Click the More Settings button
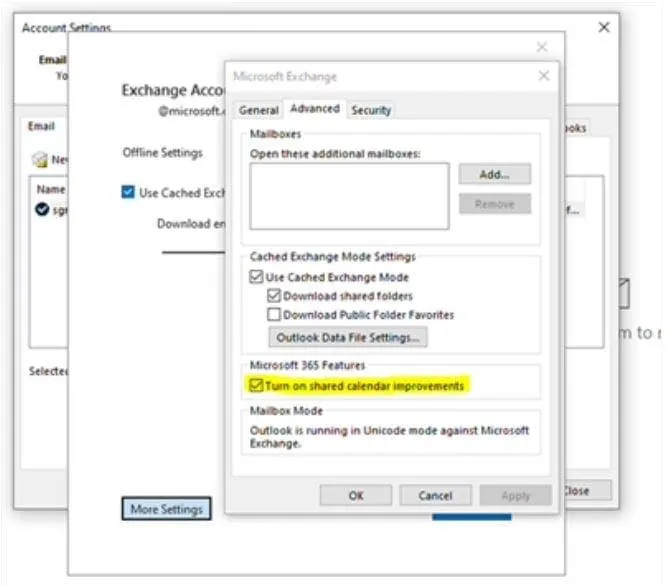The image size is (670, 586). pyautogui.click(x=167, y=509)
